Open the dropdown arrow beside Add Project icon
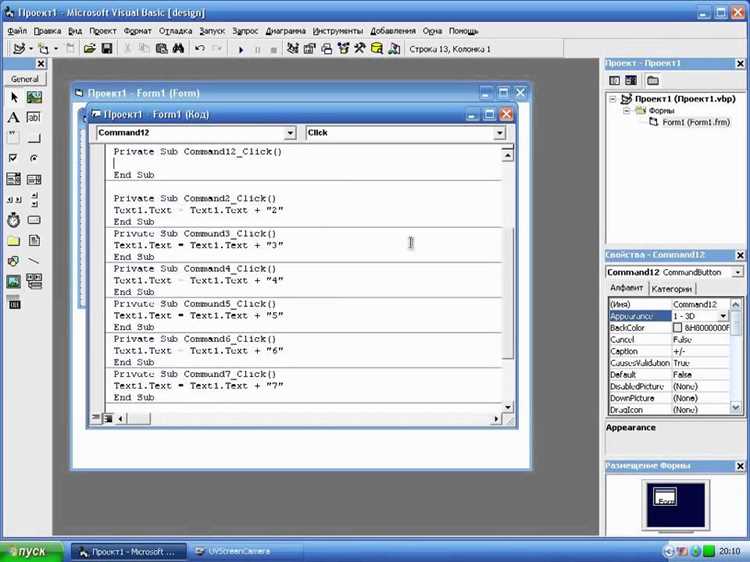The image size is (750, 562). tap(31, 49)
